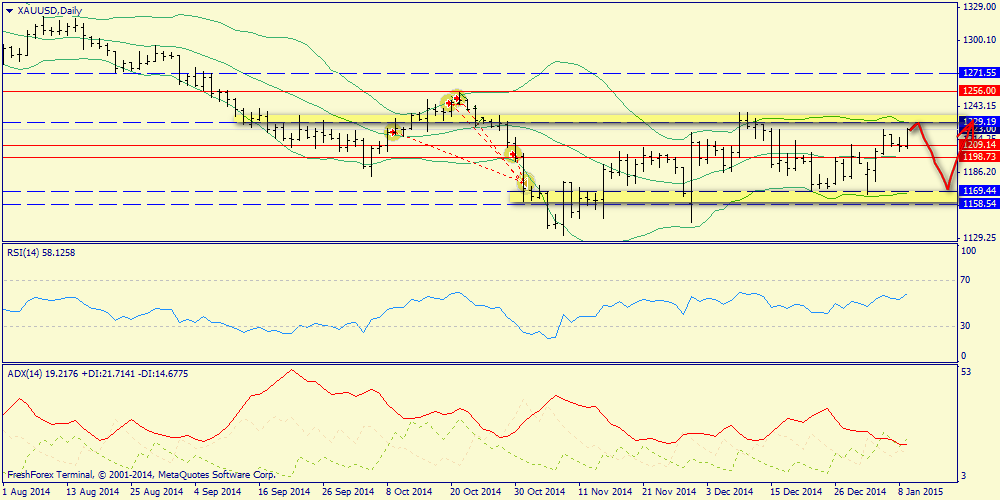
Task: Click the yellow-circled marker near 8 Oct 2014
Action: coord(394,131)
